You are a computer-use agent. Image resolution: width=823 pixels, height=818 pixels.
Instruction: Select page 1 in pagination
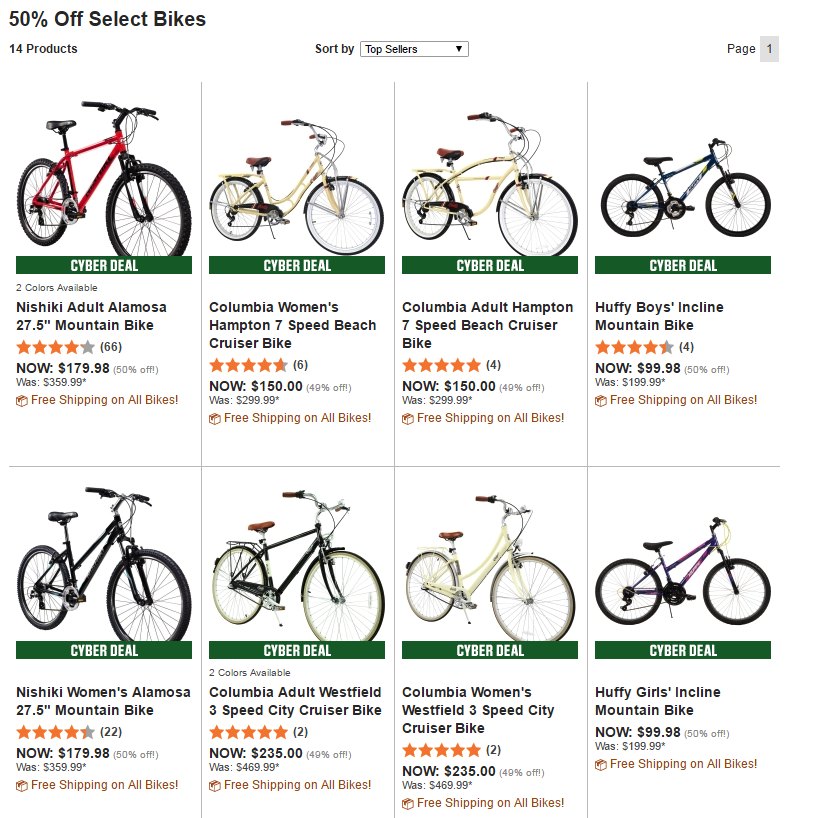[769, 49]
